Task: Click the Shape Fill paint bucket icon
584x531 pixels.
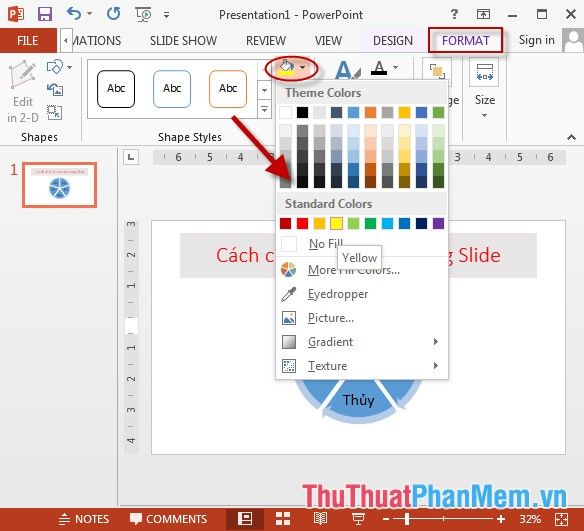Action: coord(286,67)
